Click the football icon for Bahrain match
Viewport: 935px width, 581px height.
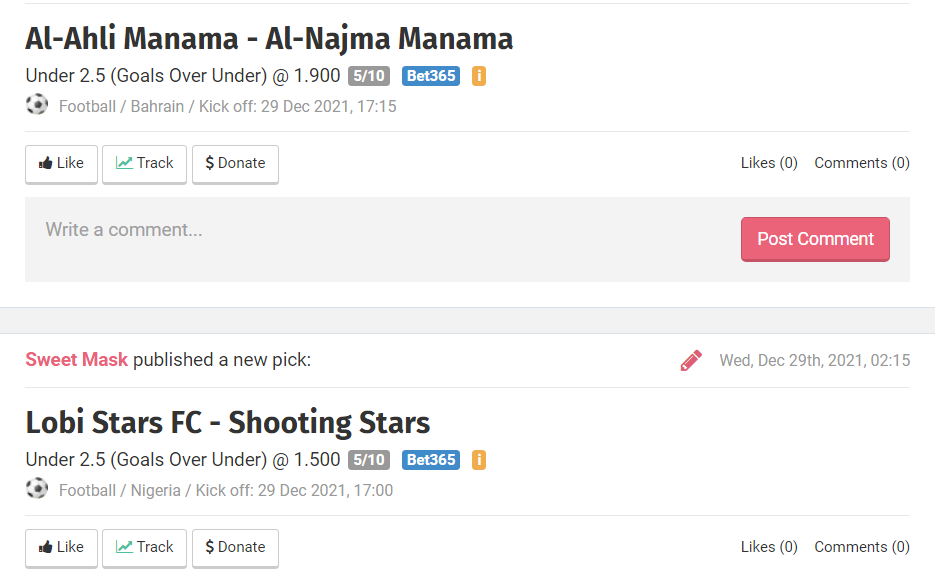click(x=37, y=105)
